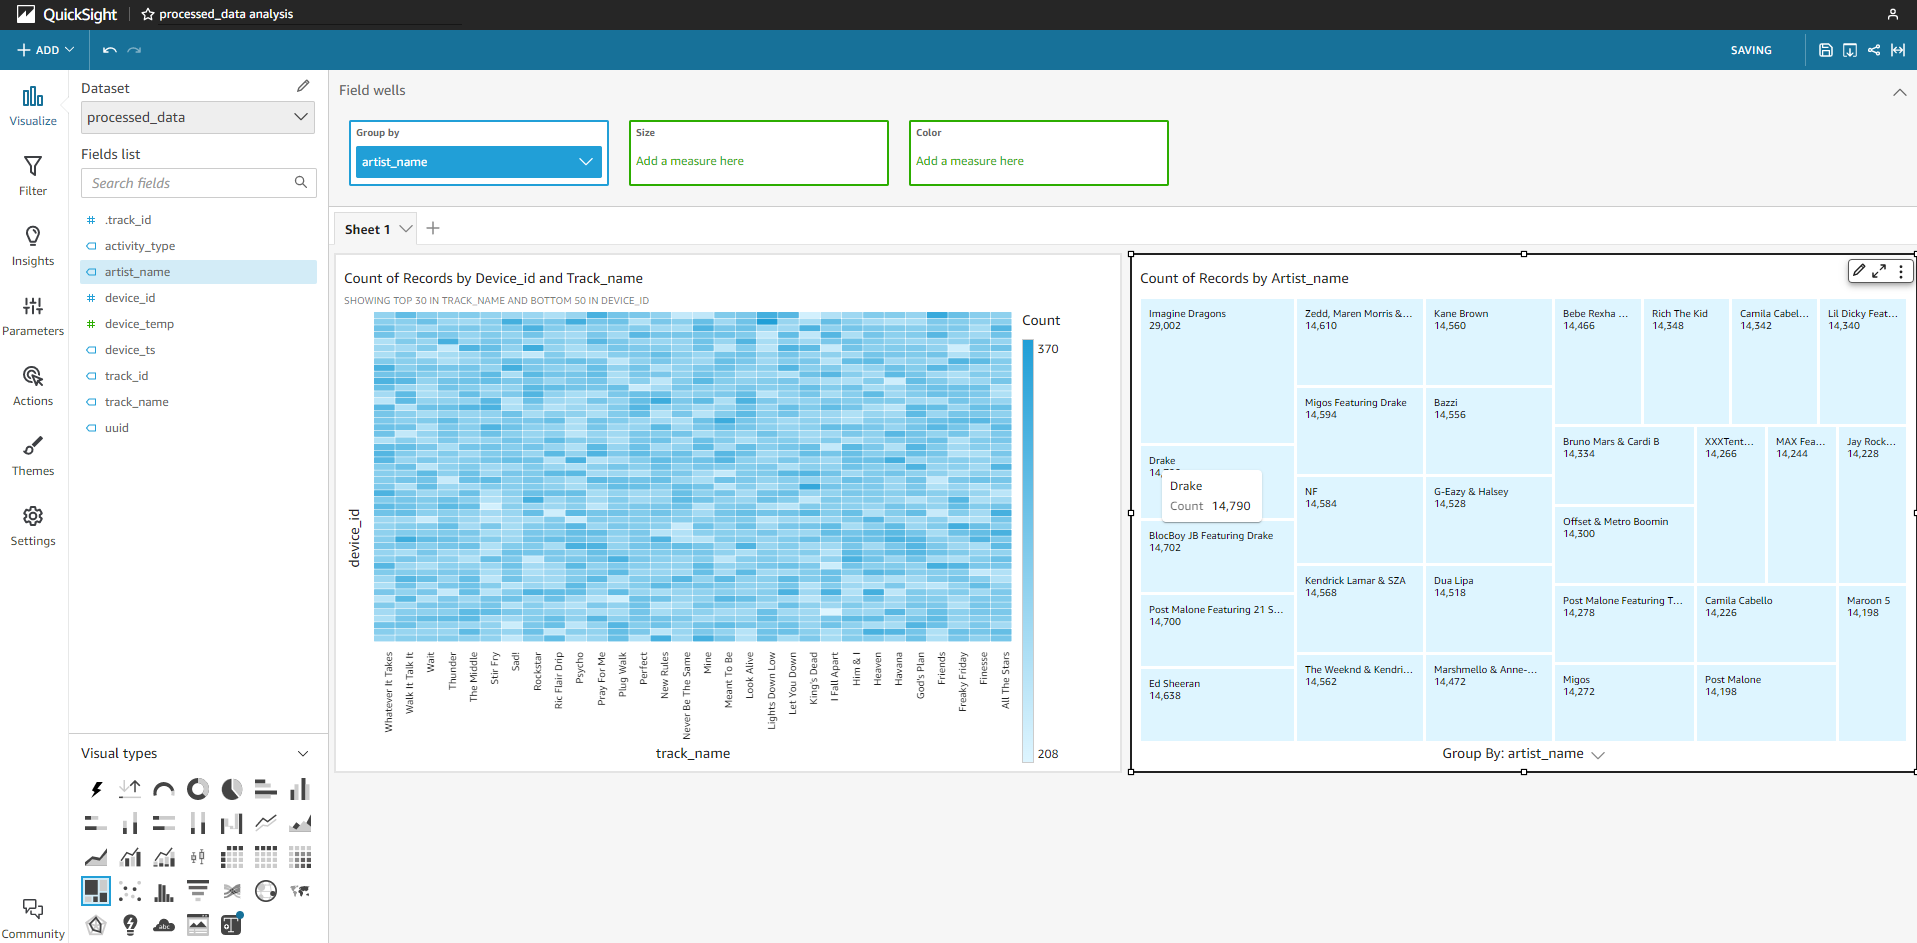Select the AutoGraph lightning bolt visual type
The image size is (1917, 943).
[96, 789]
